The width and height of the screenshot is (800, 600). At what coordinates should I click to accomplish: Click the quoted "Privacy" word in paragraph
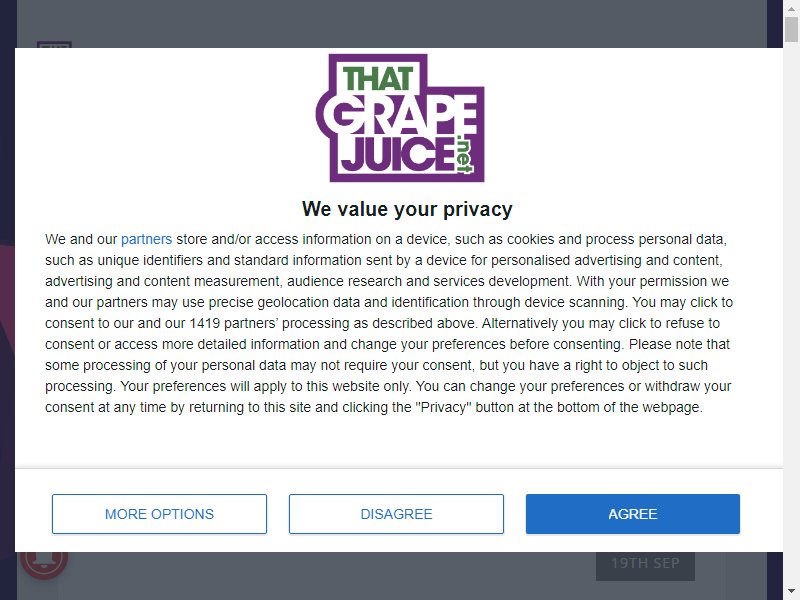[x=443, y=407]
